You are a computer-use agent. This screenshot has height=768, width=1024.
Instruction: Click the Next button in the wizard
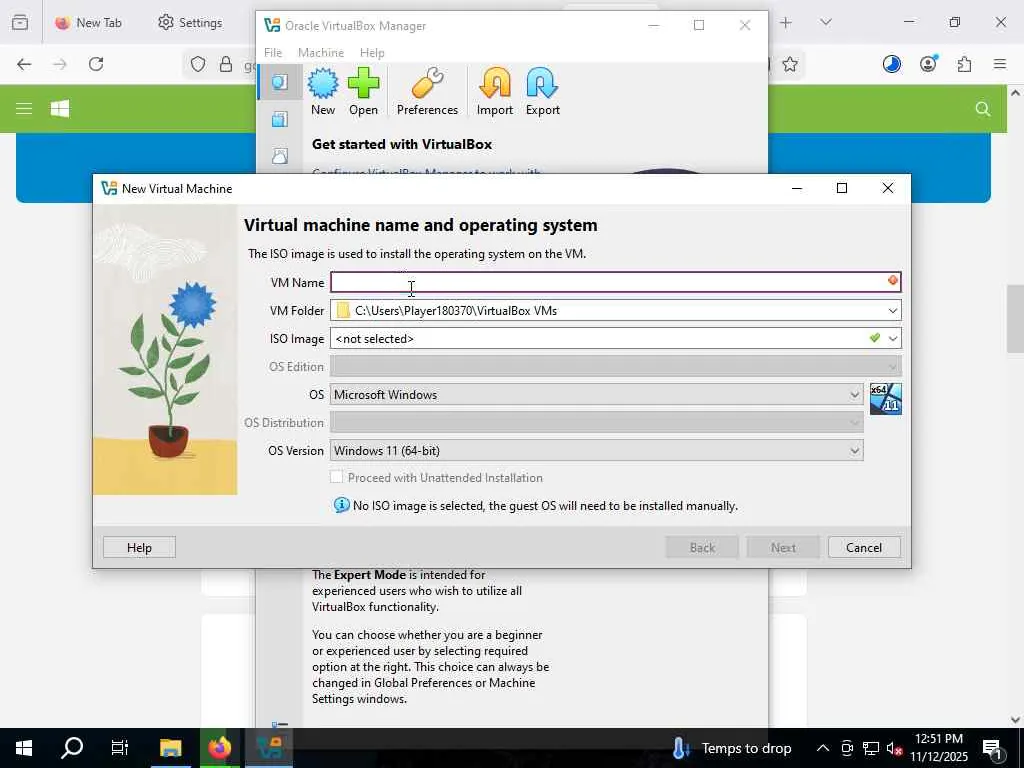(x=783, y=547)
